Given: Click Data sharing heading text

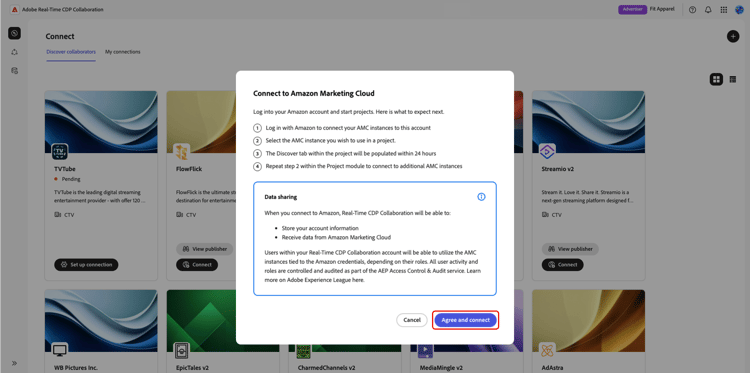Looking at the screenshot, I should click(x=281, y=197).
